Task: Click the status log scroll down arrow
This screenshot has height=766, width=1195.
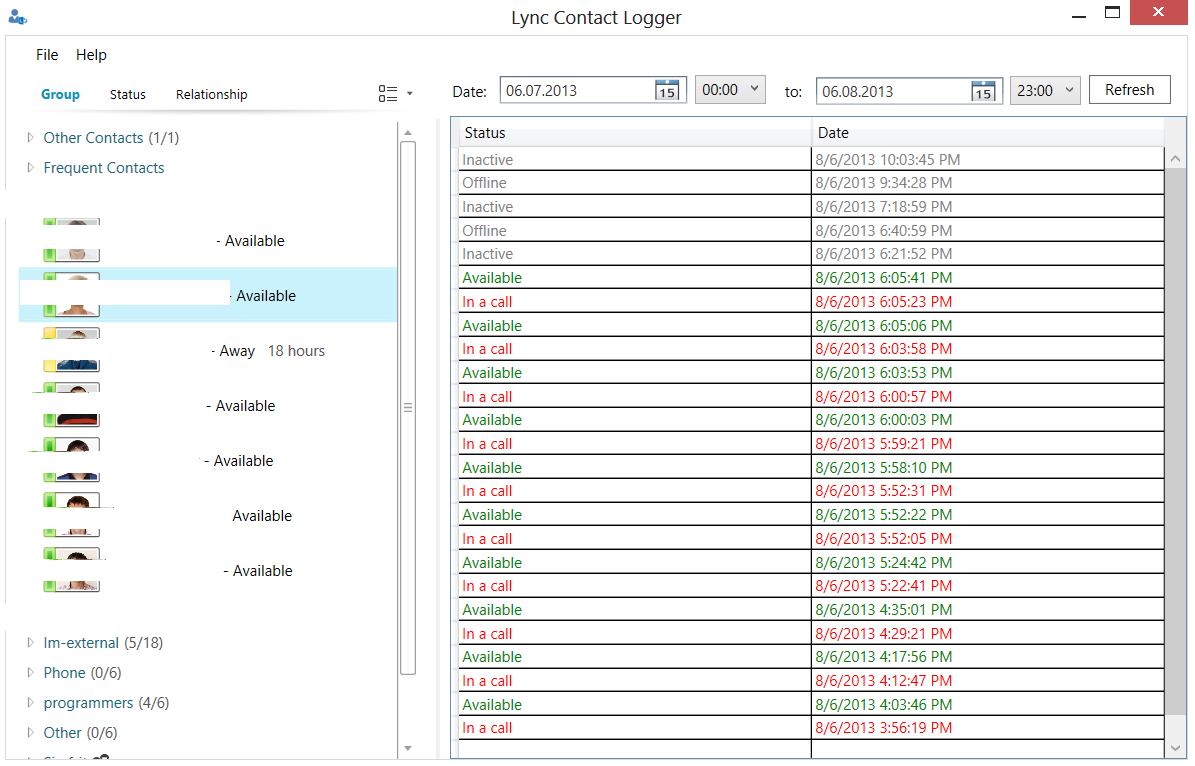Action: pyautogui.click(x=1175, y=748)
